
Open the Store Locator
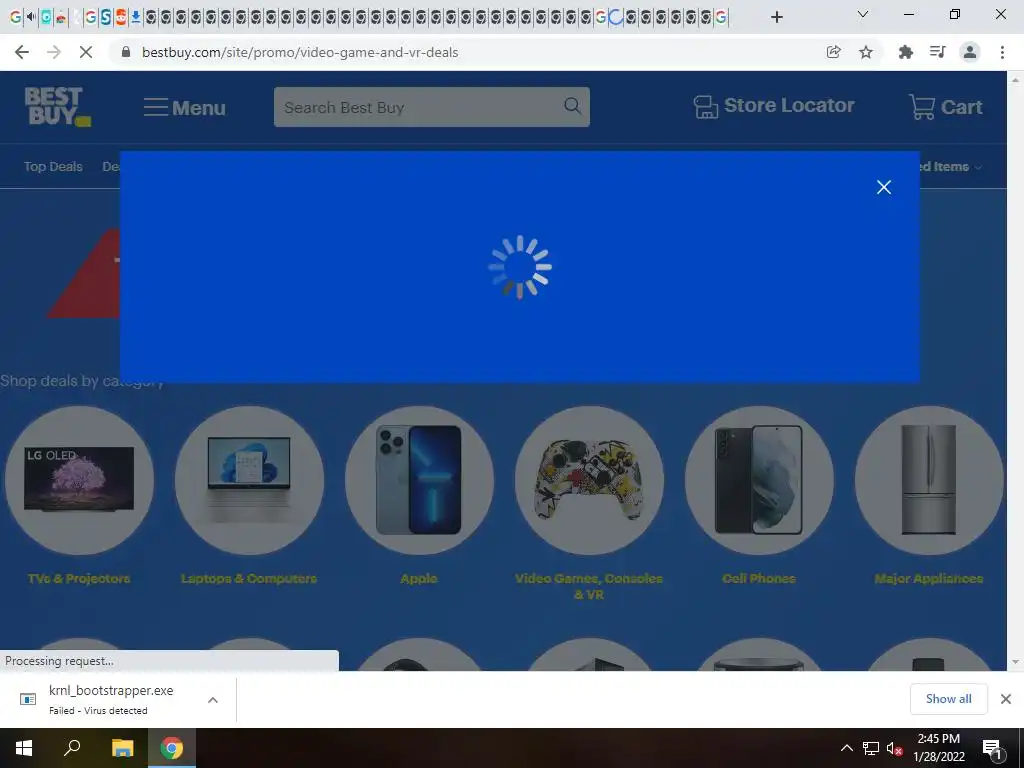point(774,106)
